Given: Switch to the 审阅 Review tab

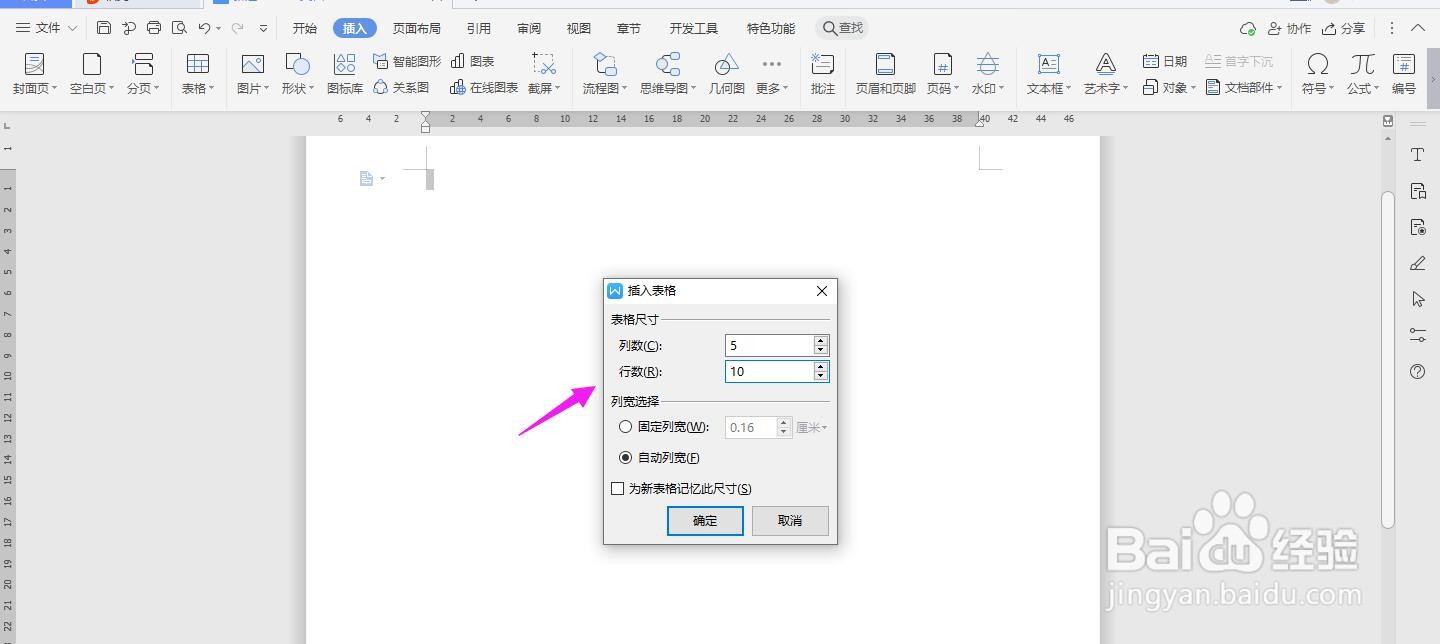Looking at the screenshot, I should (529, 28).
